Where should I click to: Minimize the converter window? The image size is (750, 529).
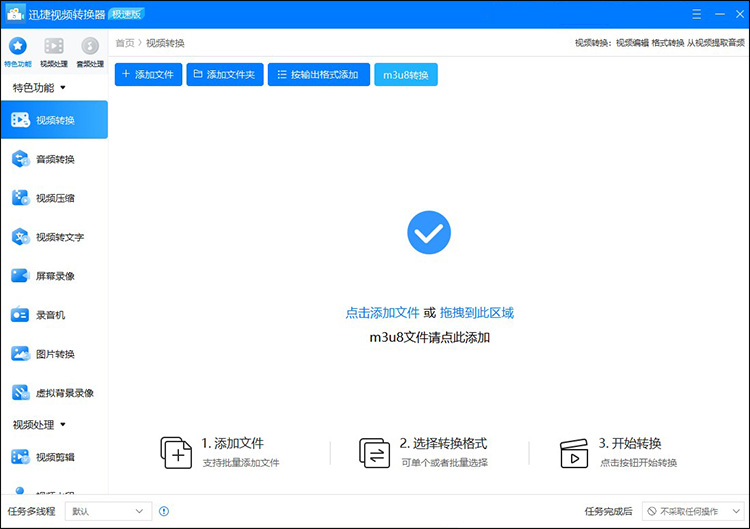[719, 14]
